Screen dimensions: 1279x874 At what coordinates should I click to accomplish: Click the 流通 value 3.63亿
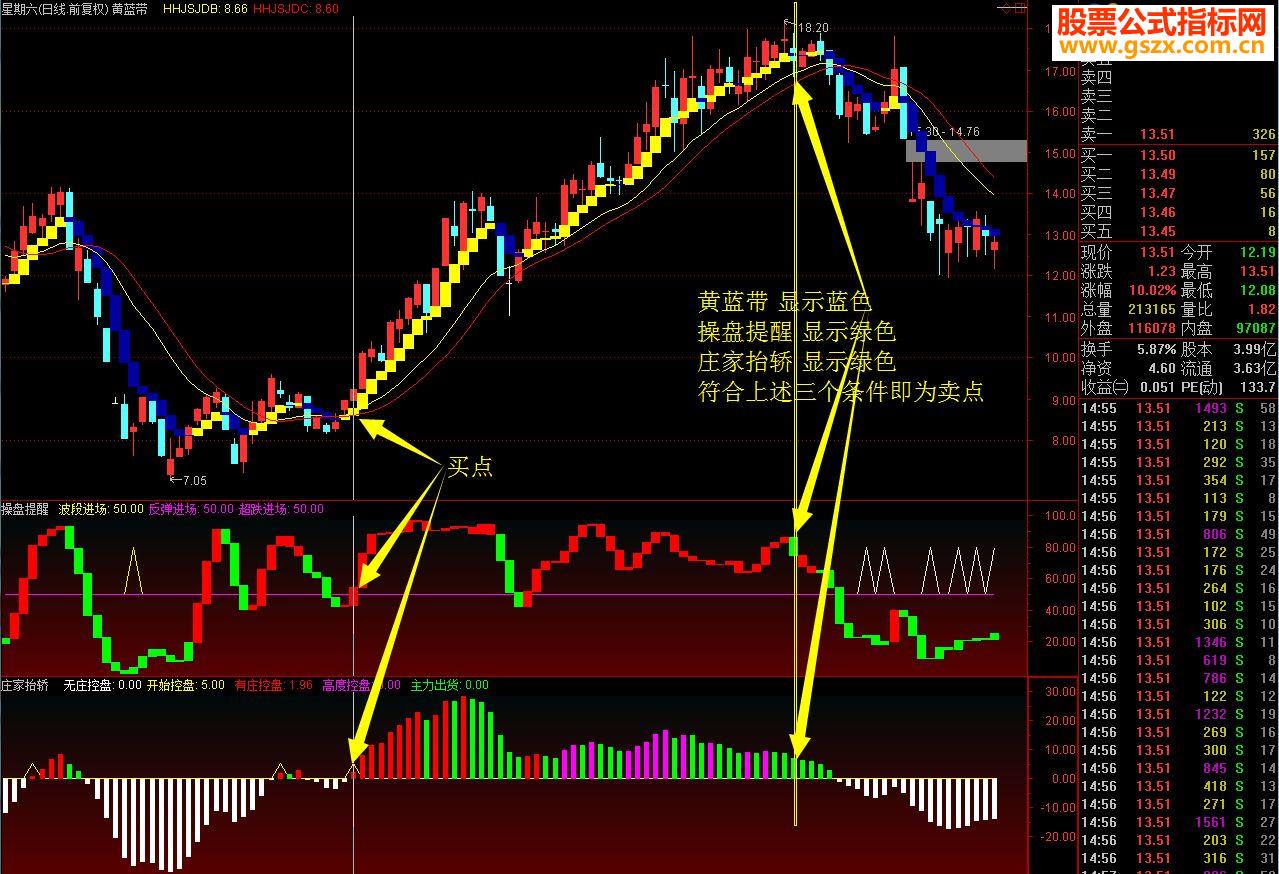pyautogui.click(x=1255, y=368)
